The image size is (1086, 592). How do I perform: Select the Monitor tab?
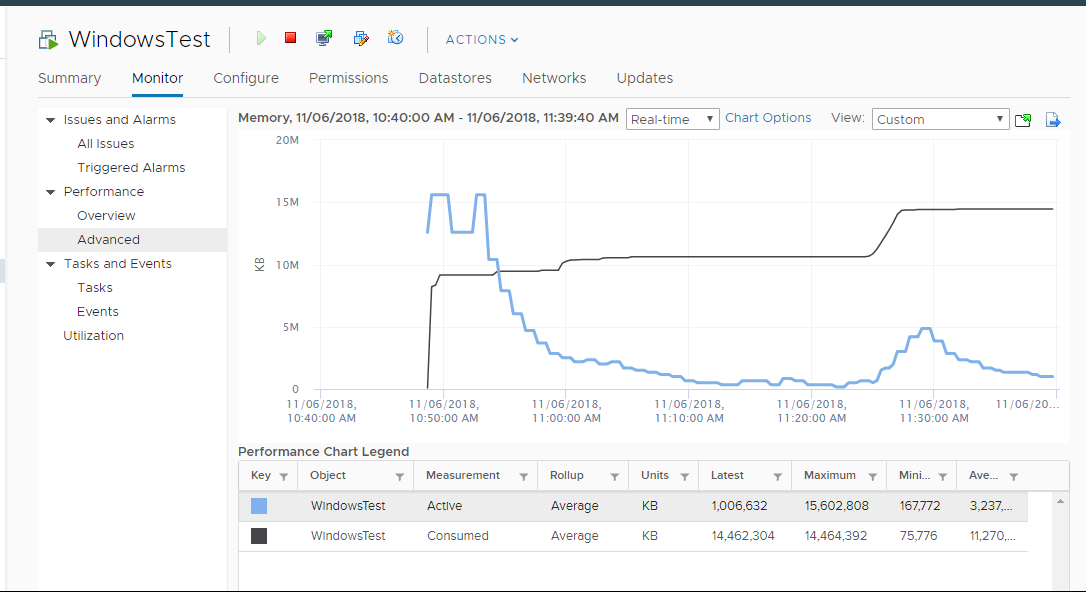tap(158, 78)
